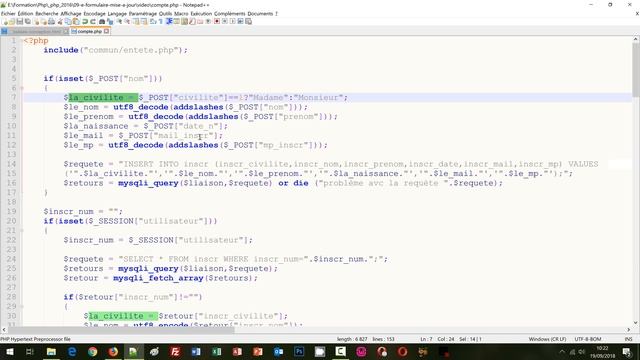
Task: Click the Cut toolbar icon
Action: [x=60, y=21]
